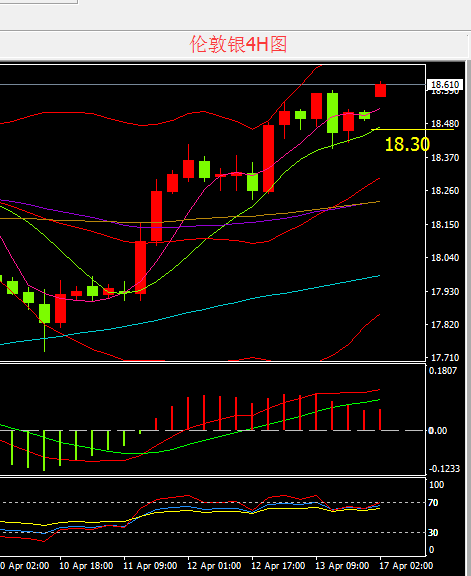Click the 10 Apr 18:00 time label

[x=86, y=566]
